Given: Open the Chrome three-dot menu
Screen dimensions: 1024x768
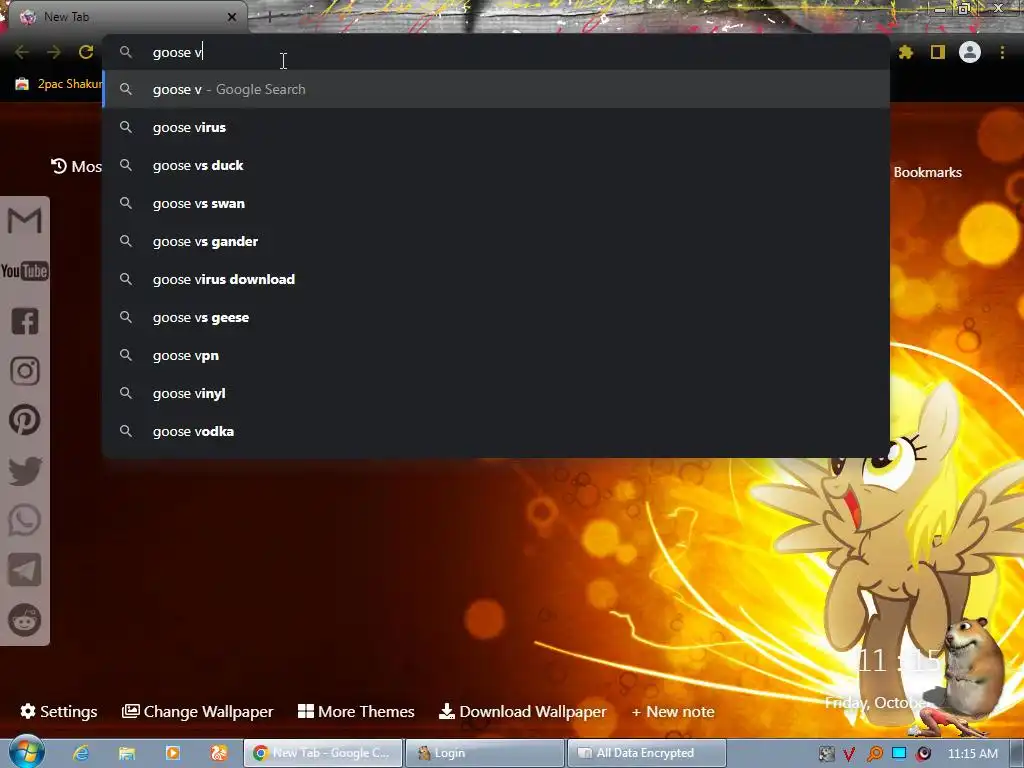Looking at the screenshot, I should [1002, 52].
